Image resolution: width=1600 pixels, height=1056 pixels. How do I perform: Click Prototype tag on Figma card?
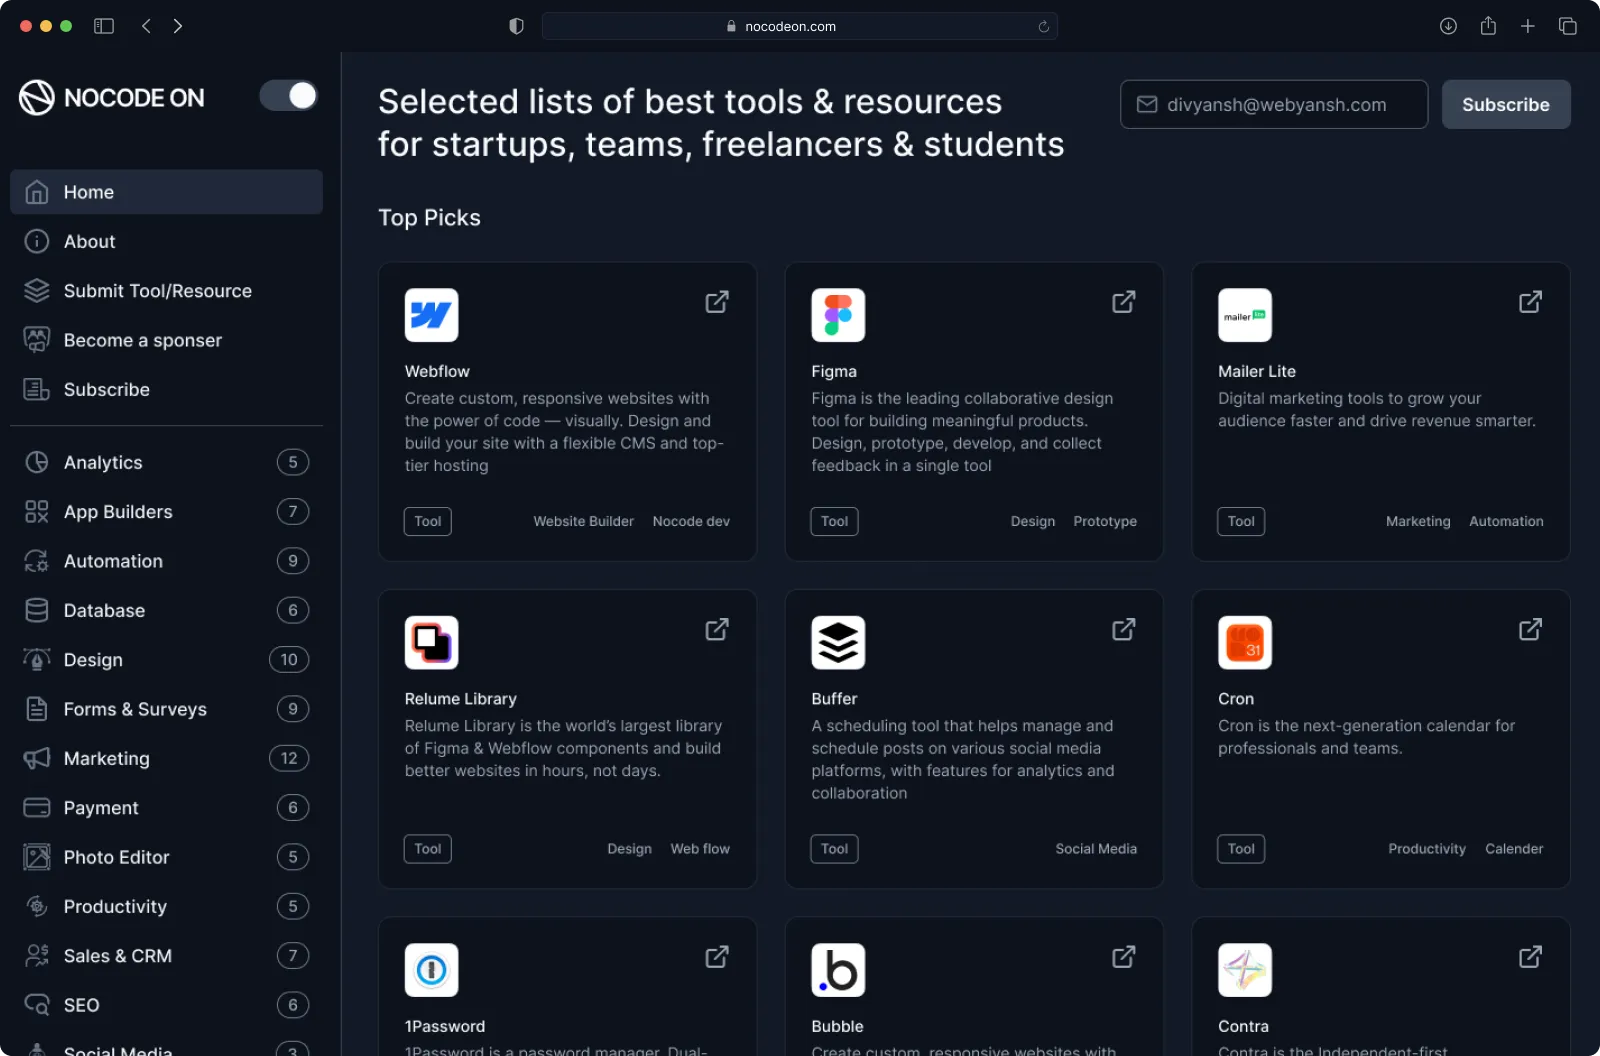pyautogui.click(x=1105, y=521)
